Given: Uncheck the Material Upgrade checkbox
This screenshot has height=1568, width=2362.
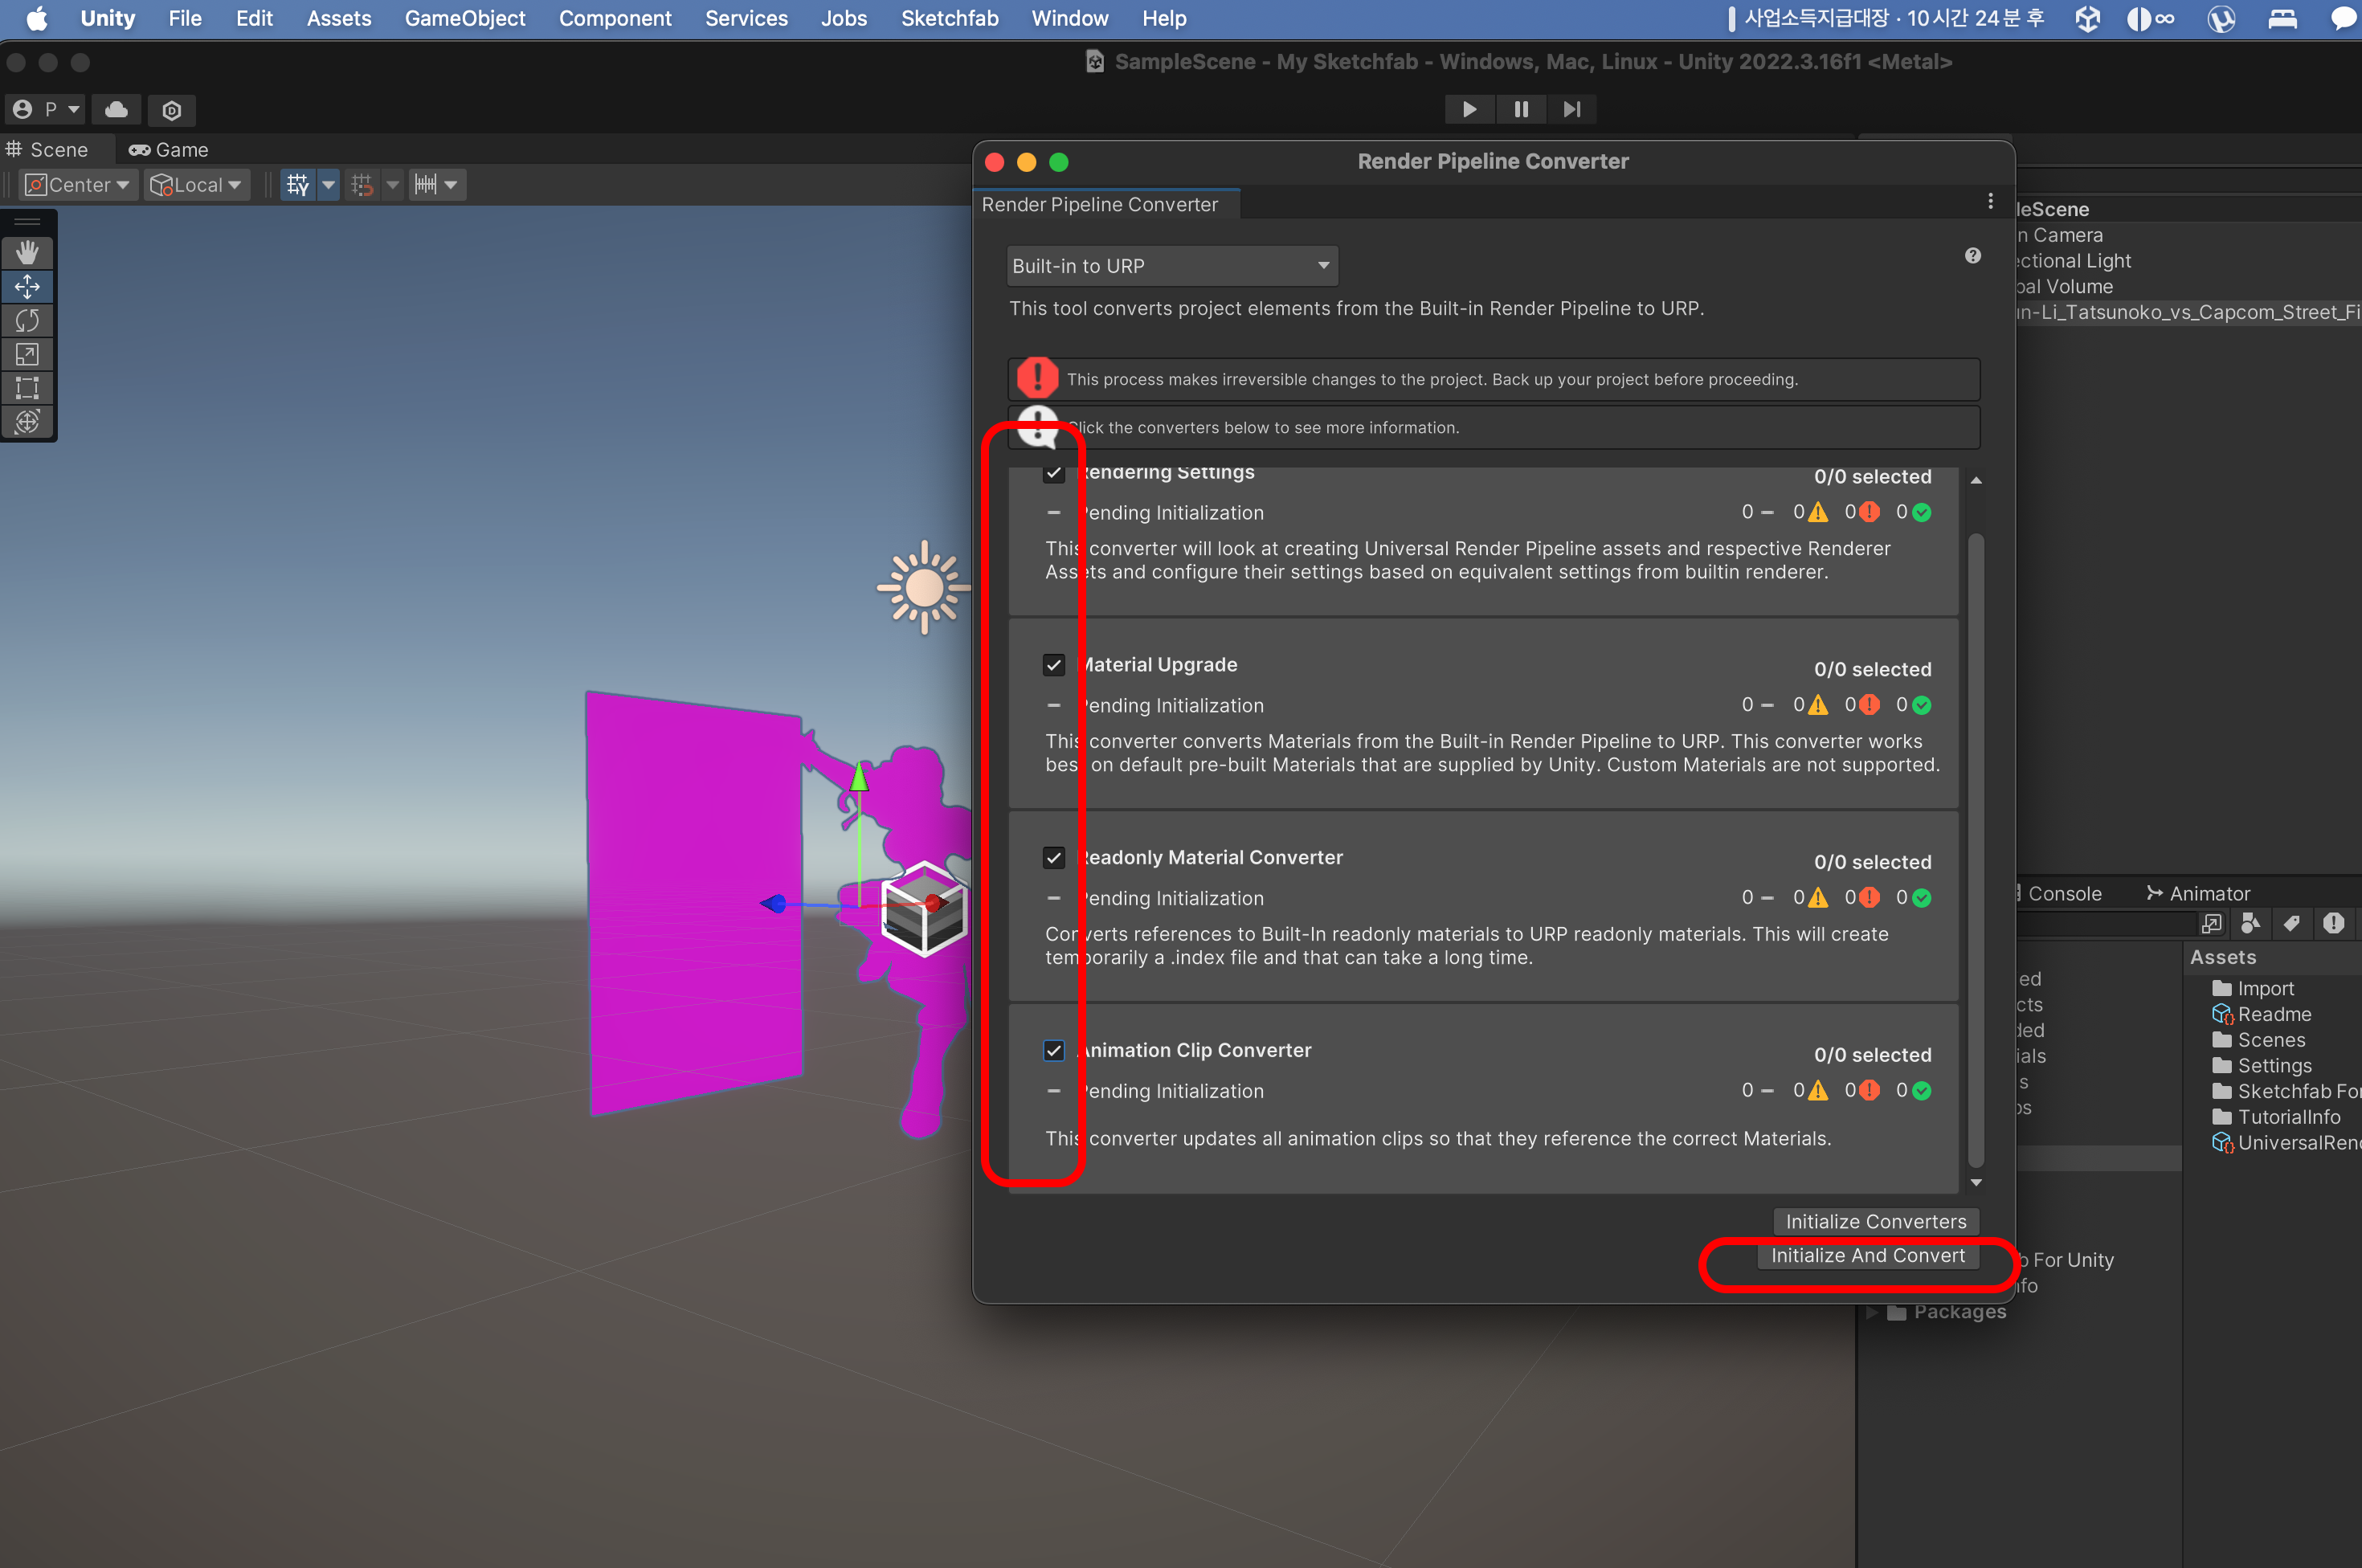Looking at the screenshot, I should 1053,665.
